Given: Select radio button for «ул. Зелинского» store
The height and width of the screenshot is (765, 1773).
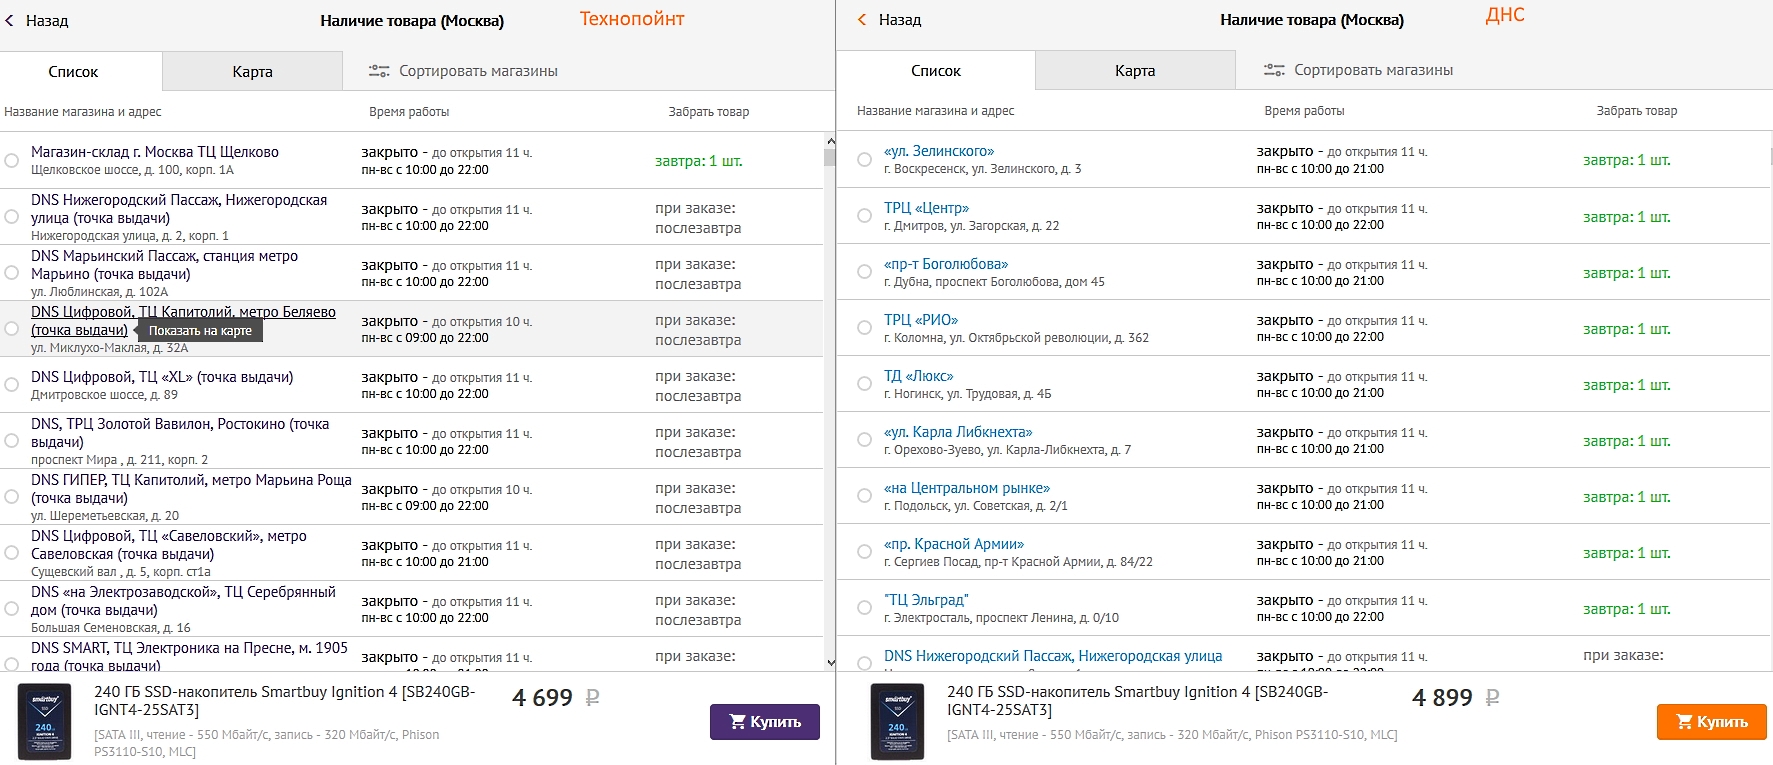Looking at the screenshot, I should pos(864,160).
